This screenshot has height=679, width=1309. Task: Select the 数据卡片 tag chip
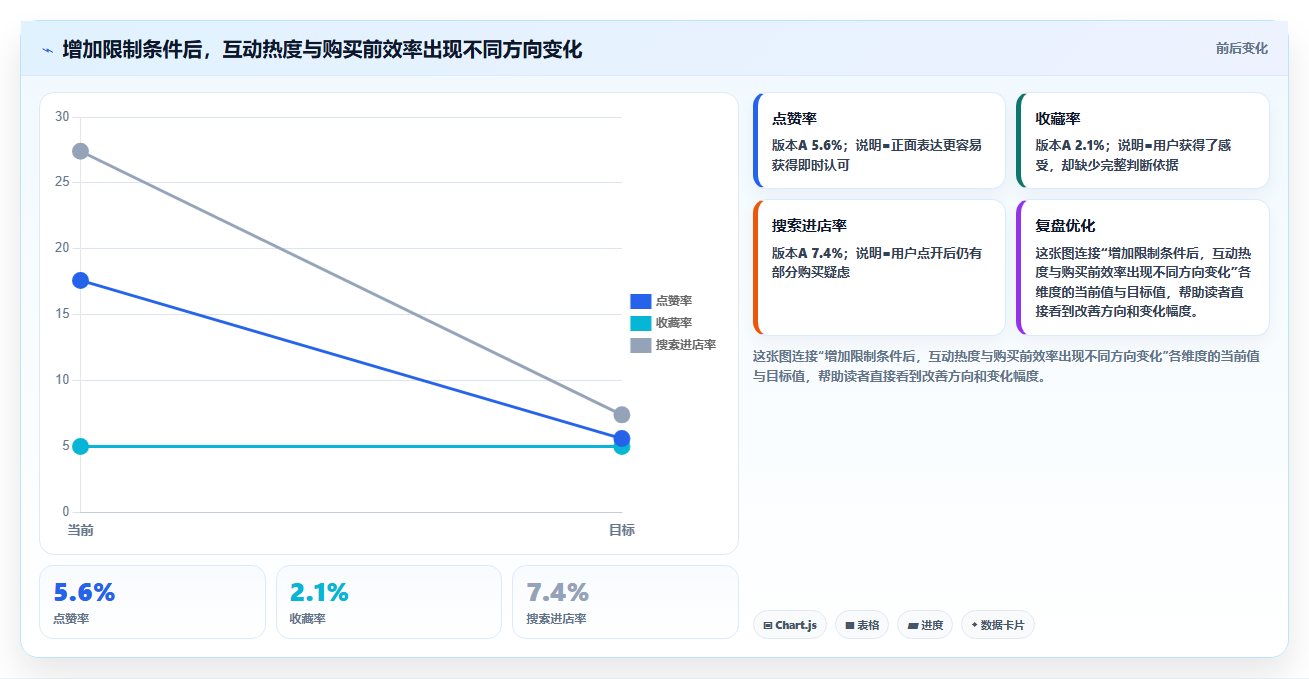pos(997,625)
